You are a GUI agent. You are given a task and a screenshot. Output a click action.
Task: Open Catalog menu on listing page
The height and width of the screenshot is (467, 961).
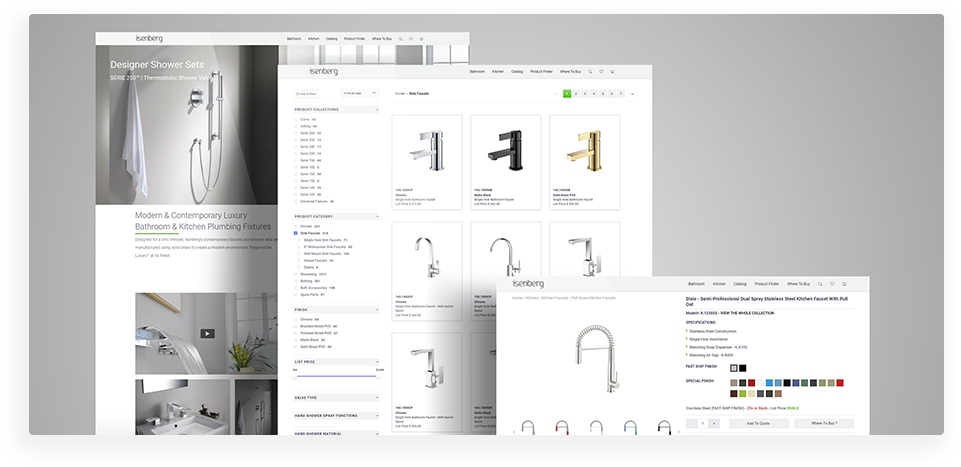517,72
